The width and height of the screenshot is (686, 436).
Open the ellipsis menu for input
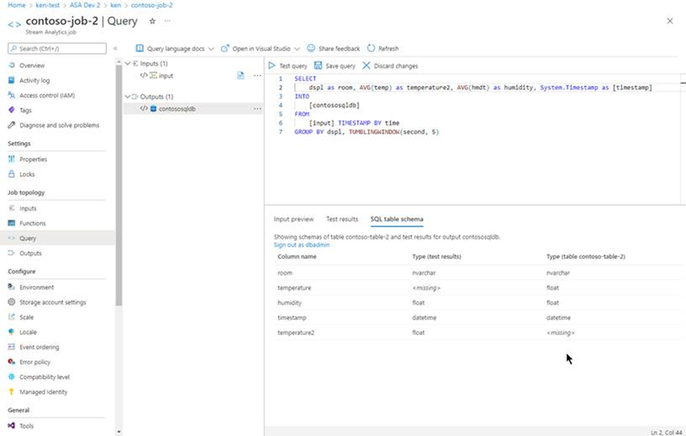257,75
